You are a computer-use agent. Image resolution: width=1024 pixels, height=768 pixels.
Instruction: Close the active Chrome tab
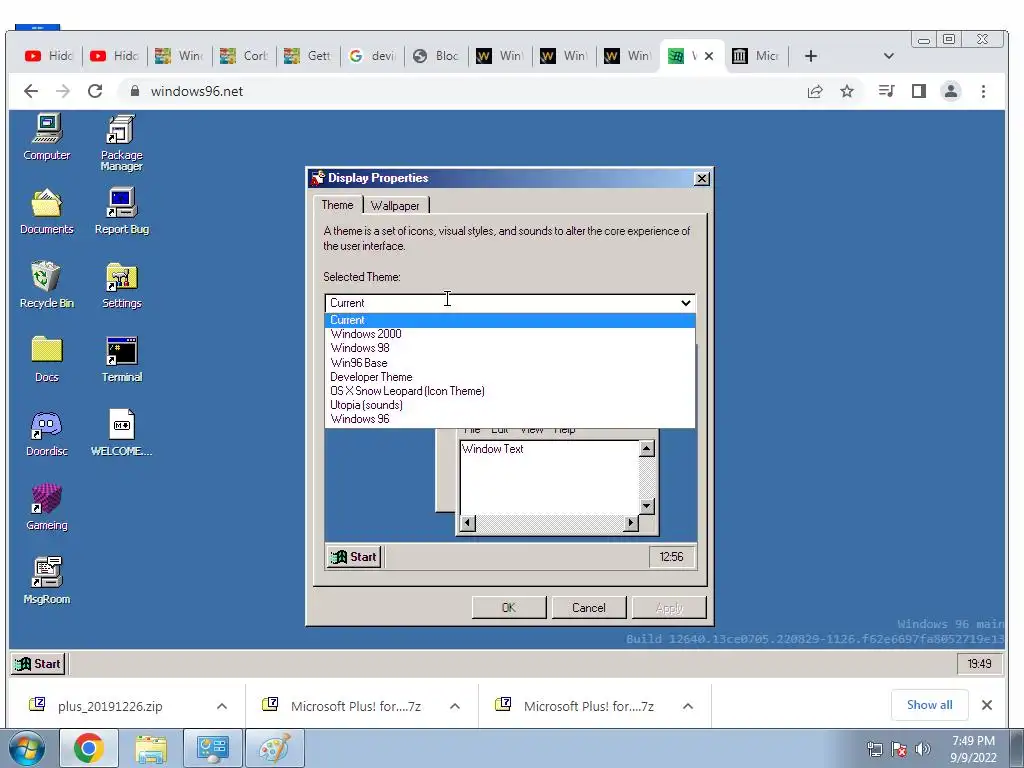(709, 56)
